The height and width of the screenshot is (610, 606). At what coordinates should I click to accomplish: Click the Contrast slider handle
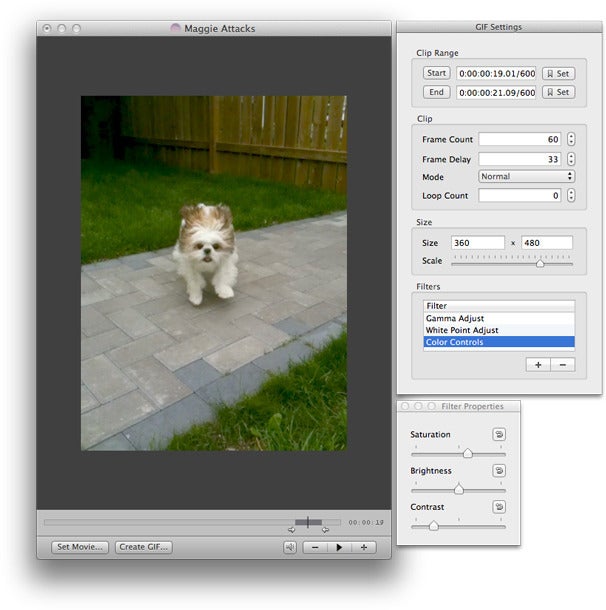pyautogui.click(x=434, y=526)
